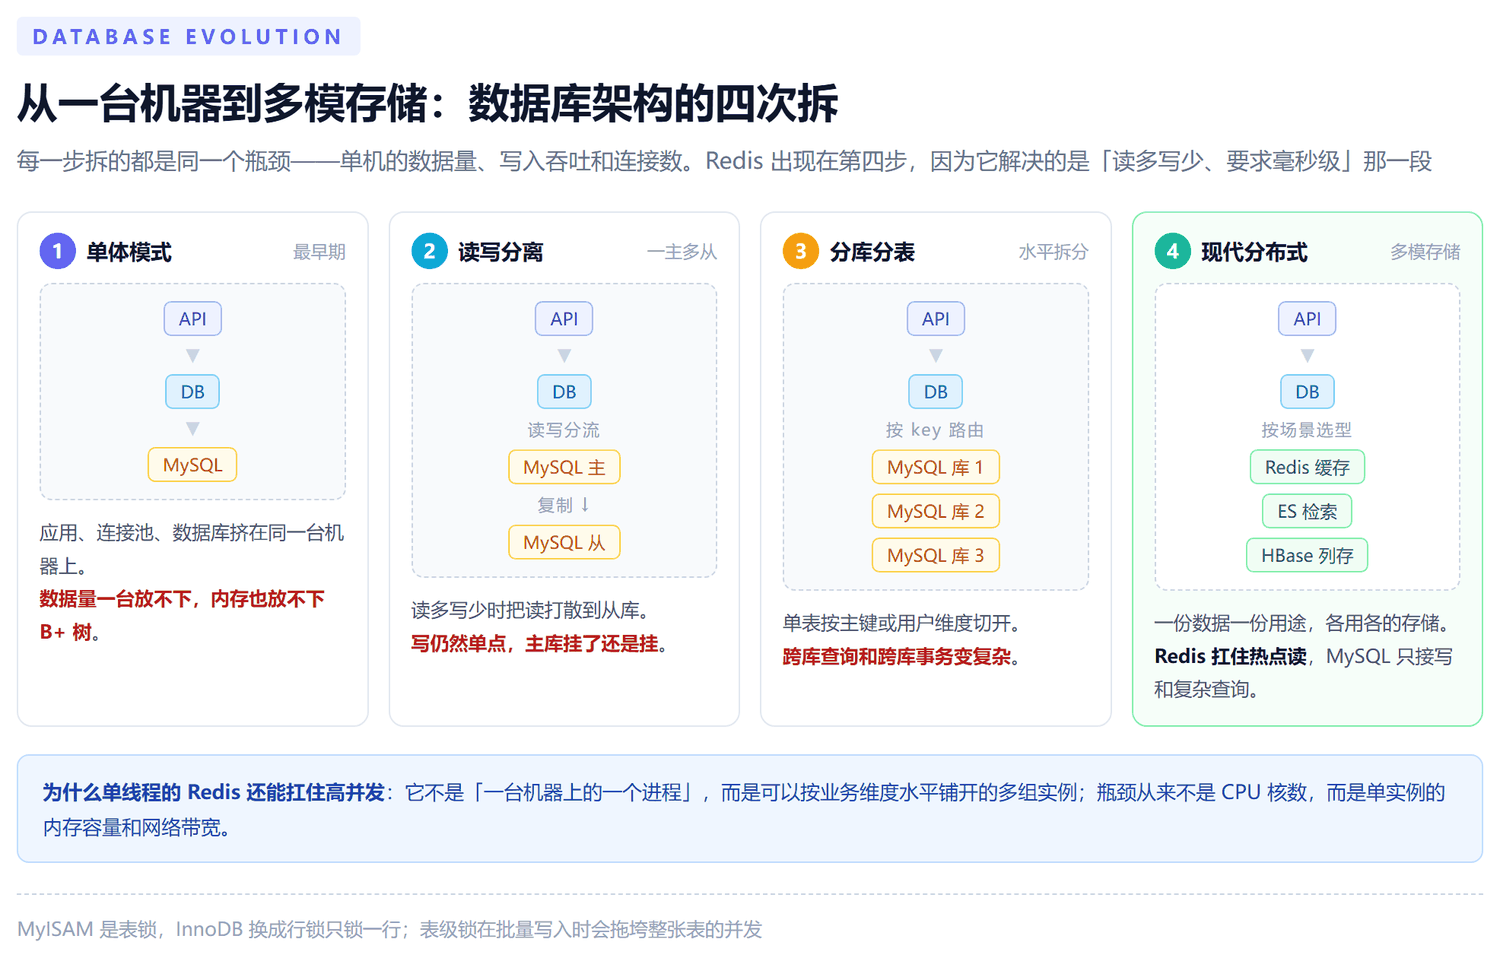This screenshot has width=1500, height=958.
Task: Click the DATABASE EVOLUTION badge
Action: coord(188,37)
